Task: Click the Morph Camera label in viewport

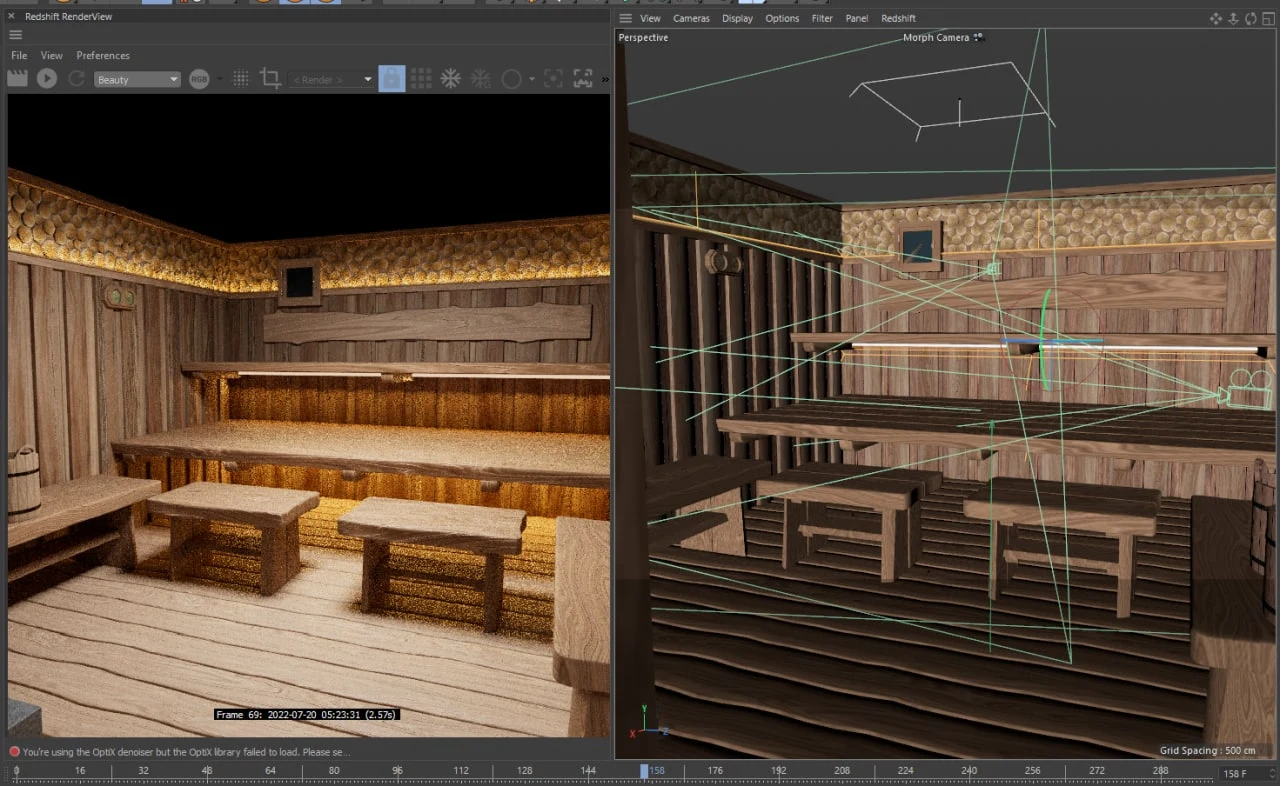Action: pyautogui.click(x=936, y=37)
